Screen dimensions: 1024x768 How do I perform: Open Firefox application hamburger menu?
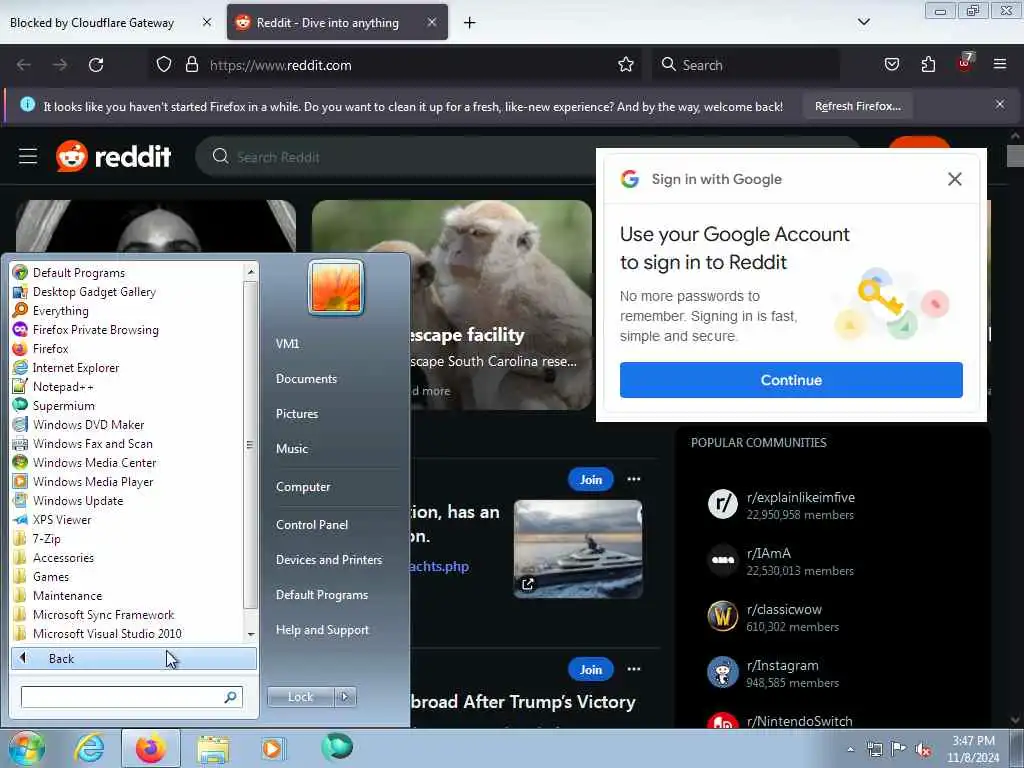(1000, 64)
